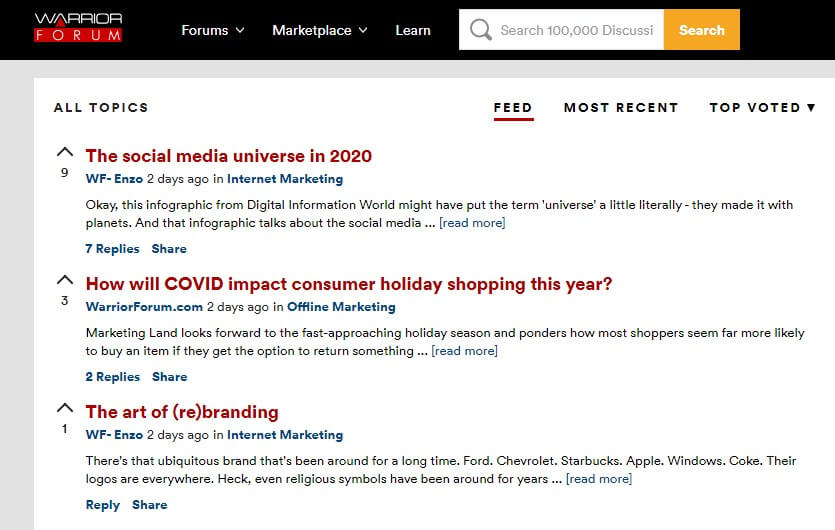Viewport: 835px width, 530px height.
Task: Click the orange Search button
Action: 701,30
